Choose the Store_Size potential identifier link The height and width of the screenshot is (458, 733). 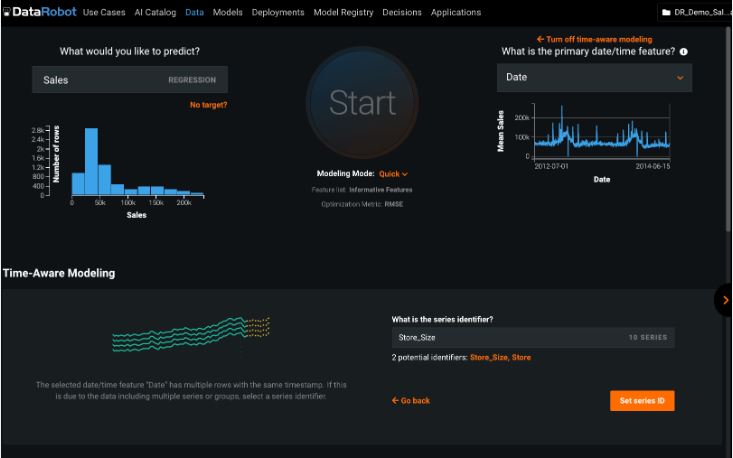tap(489, 358)
